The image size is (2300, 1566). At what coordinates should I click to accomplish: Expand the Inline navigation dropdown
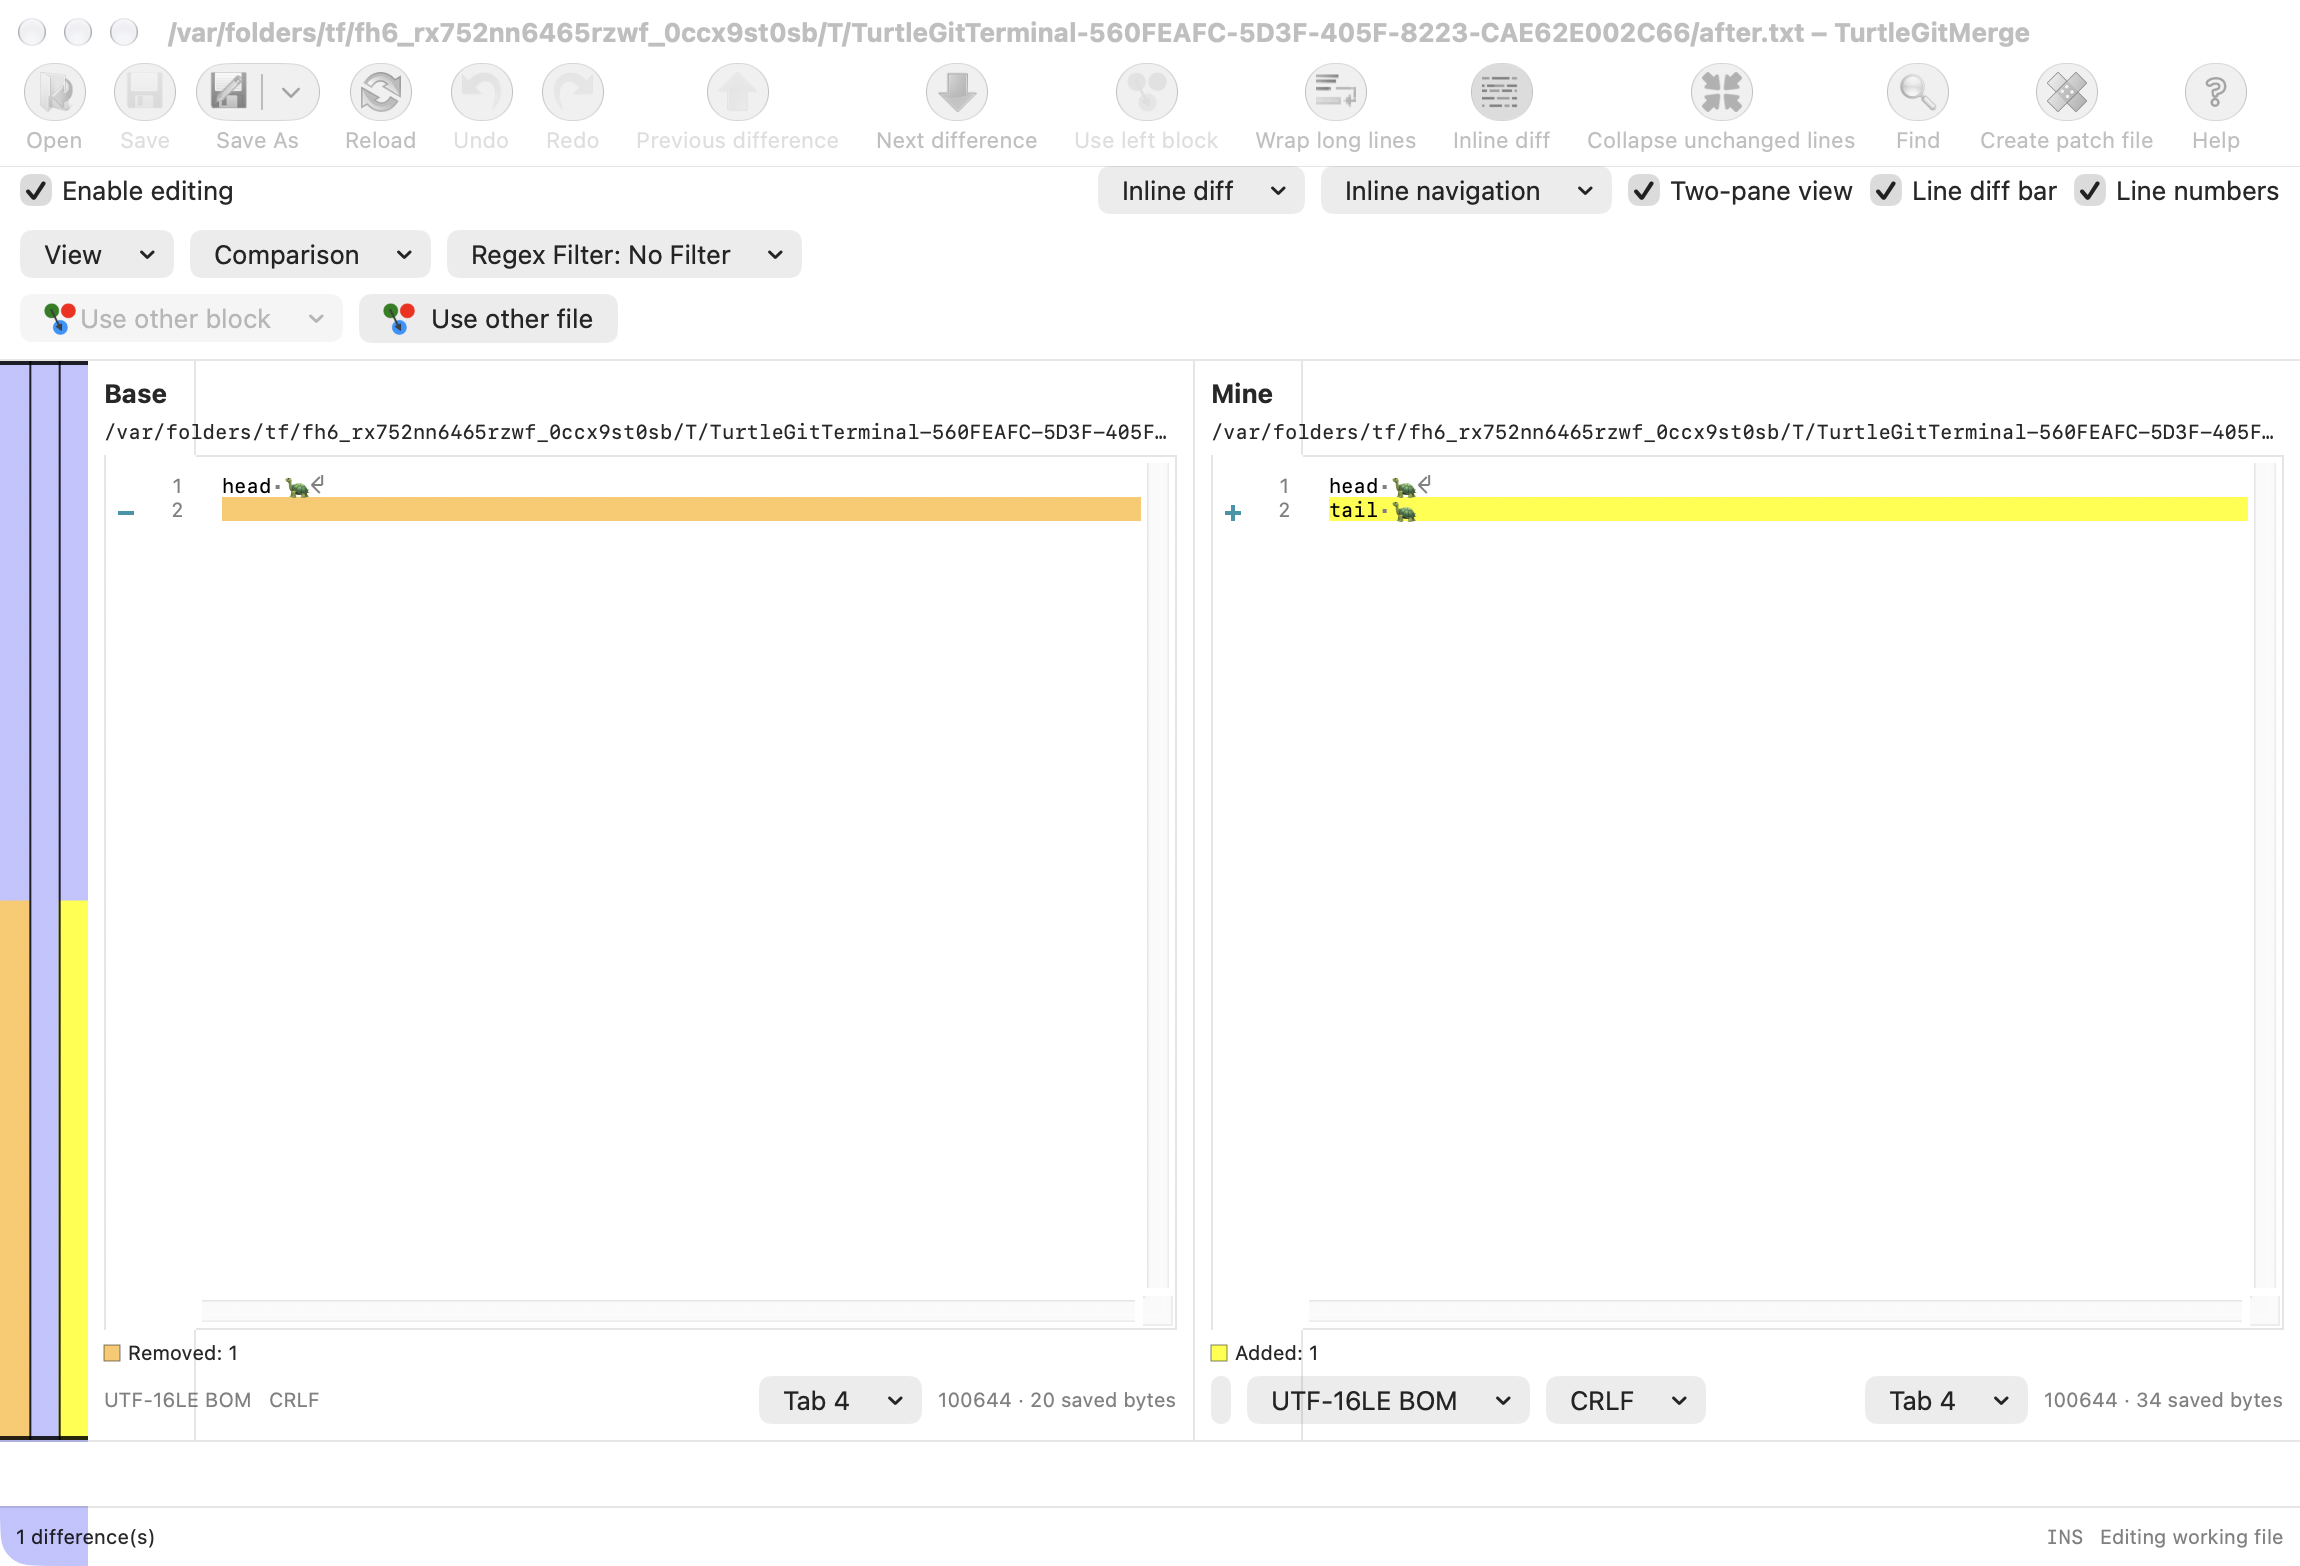(x=1465, y=191)
